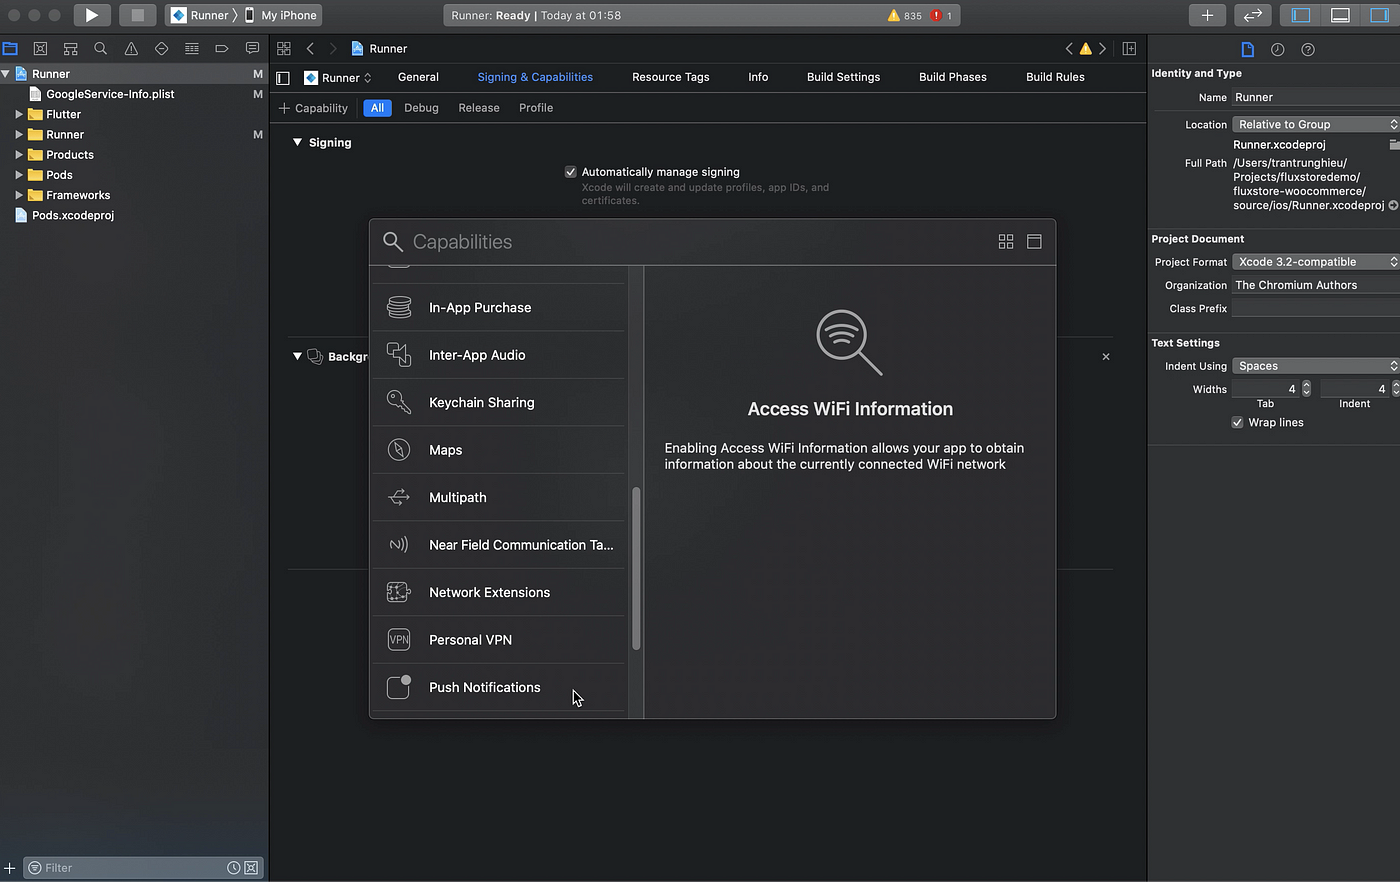
Task: Open the Project Format dropdown
Action: [1316, 262]
